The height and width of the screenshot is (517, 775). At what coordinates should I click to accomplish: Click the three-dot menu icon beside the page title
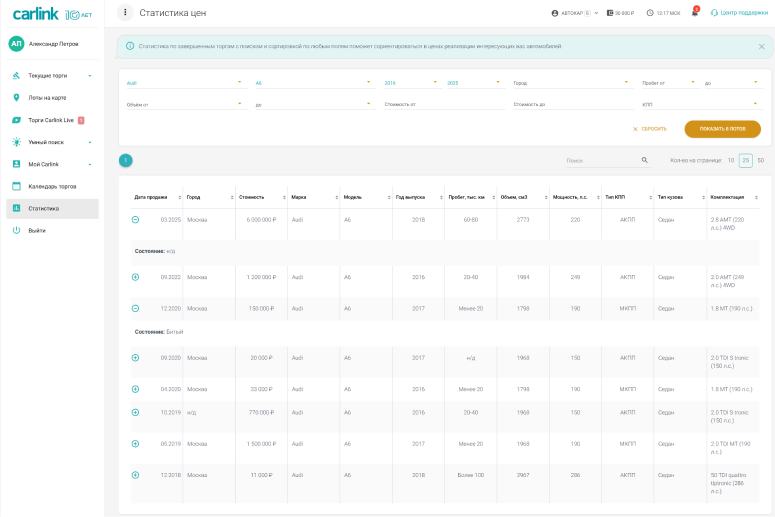125,13
